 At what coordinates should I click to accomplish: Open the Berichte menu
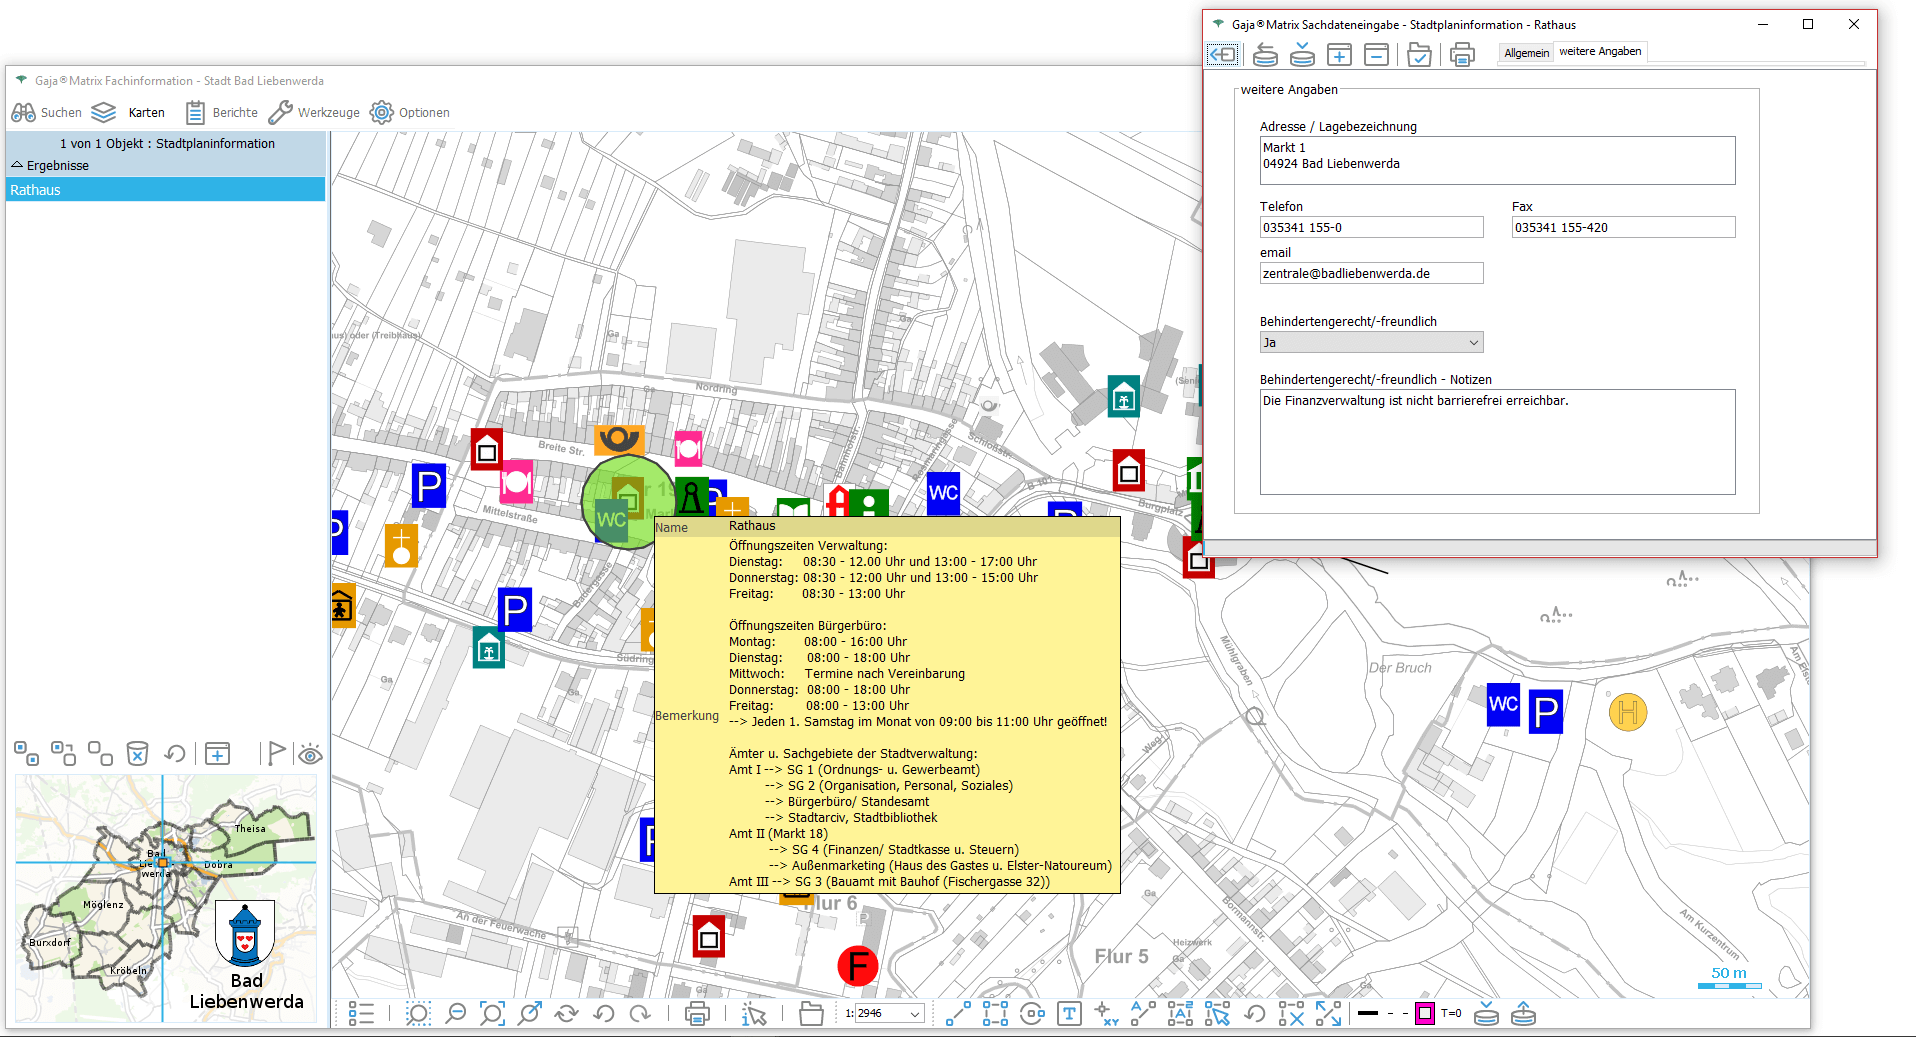click(x=222, y=112)
